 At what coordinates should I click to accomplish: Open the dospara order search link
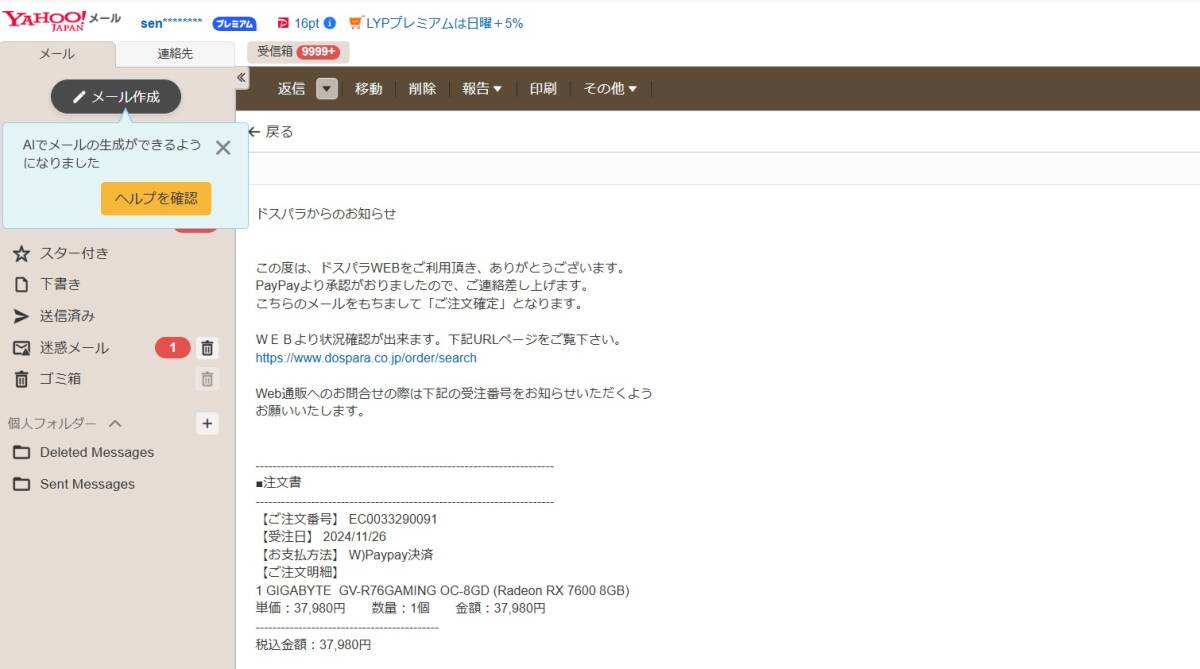coord(366,357)
